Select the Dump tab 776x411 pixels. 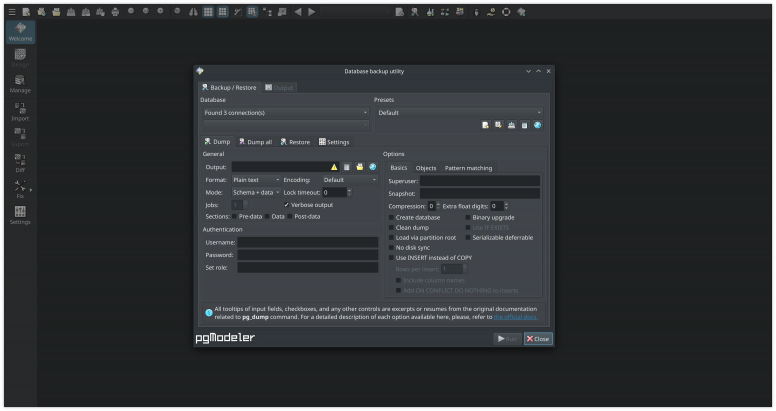217,142
